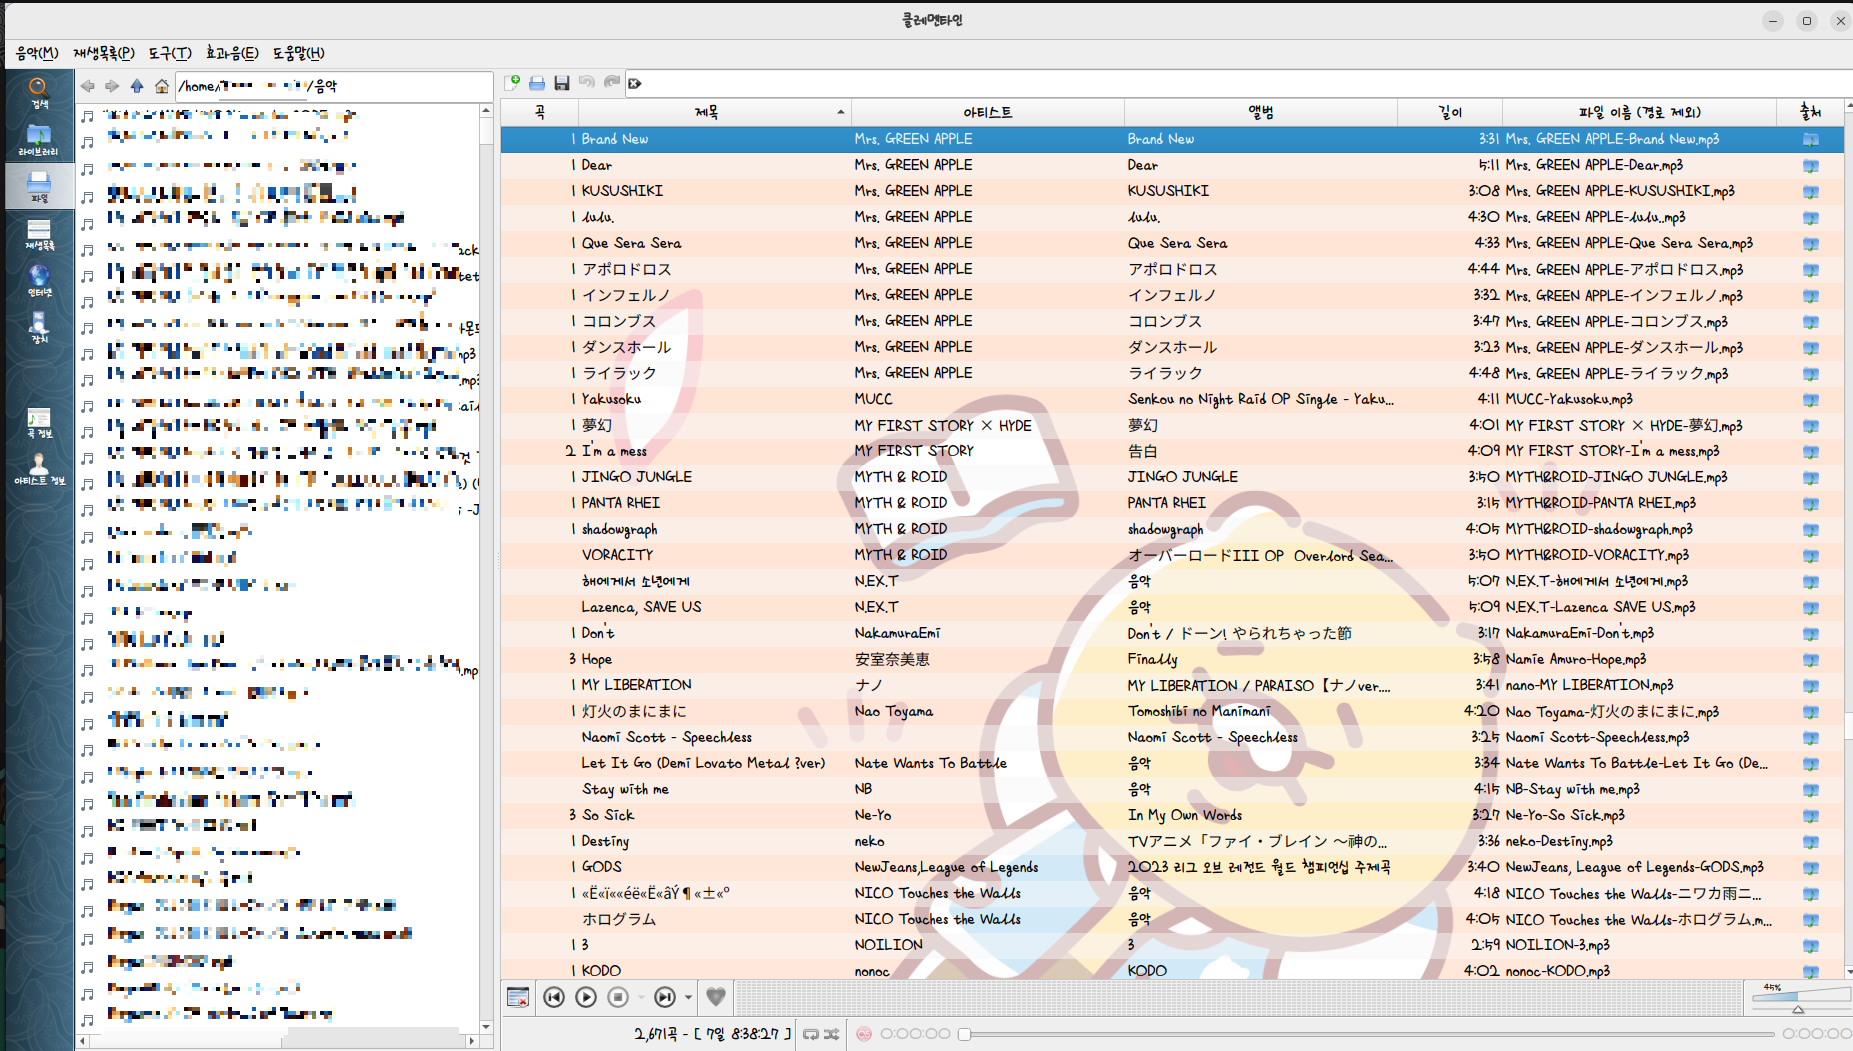This screenshot has height=1051, width=1853.
Task: Toggle repeat mode
Action: pyautogui.click(x=811, y=1034)
